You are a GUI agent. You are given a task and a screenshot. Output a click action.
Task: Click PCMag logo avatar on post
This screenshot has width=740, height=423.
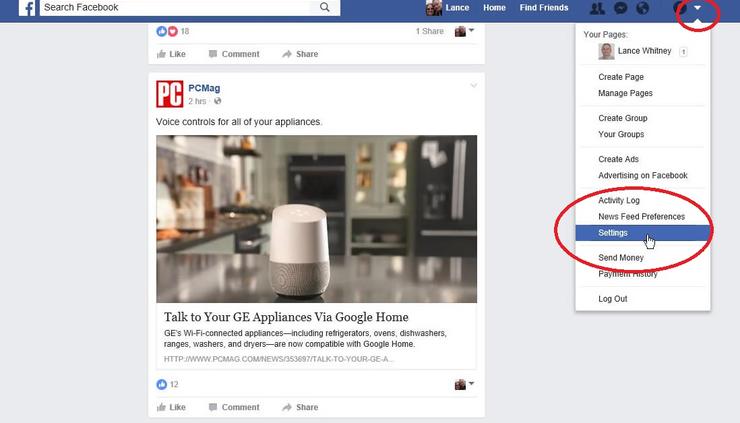click(x=169, y=94)
